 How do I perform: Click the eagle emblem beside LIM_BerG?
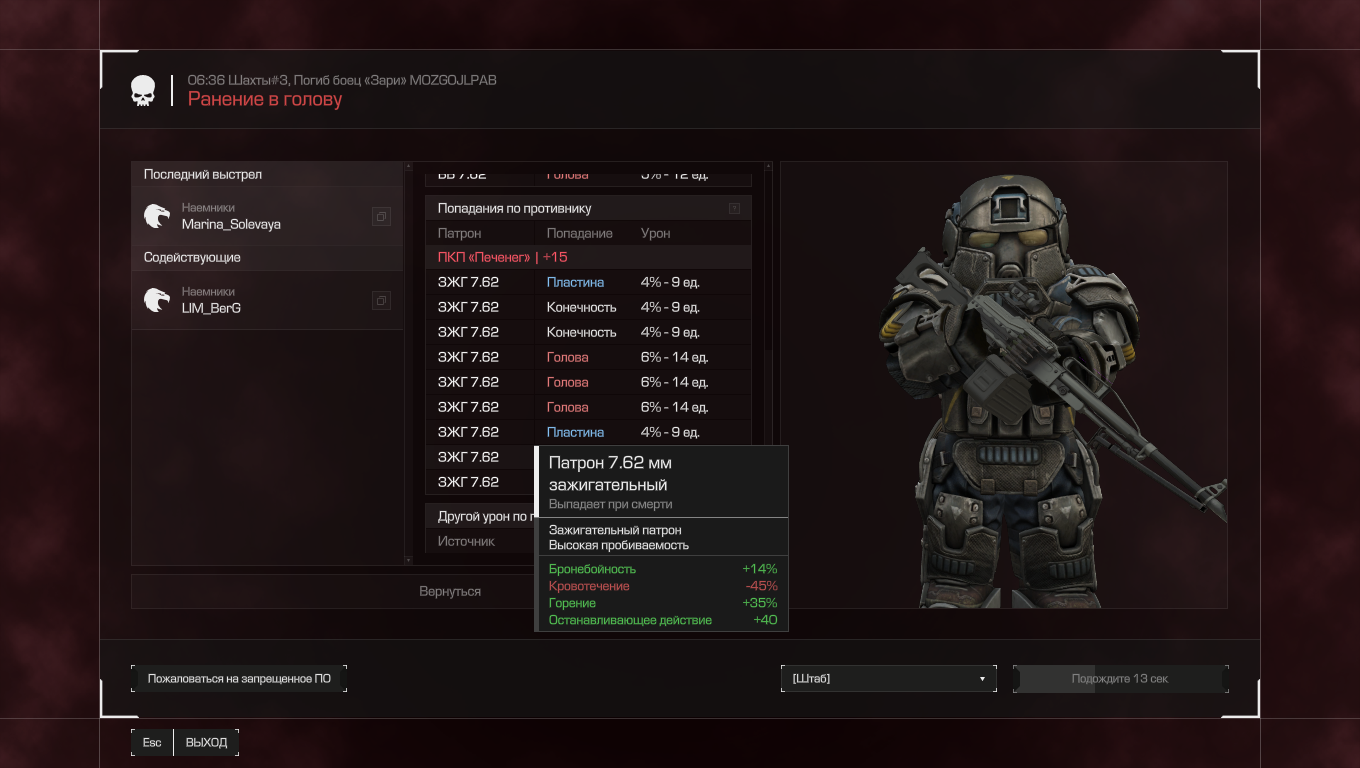[157, 300]
